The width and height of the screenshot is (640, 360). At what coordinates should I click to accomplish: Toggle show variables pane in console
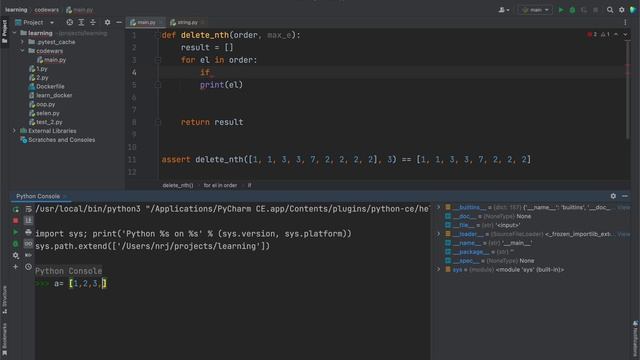[x=28, y=244]
